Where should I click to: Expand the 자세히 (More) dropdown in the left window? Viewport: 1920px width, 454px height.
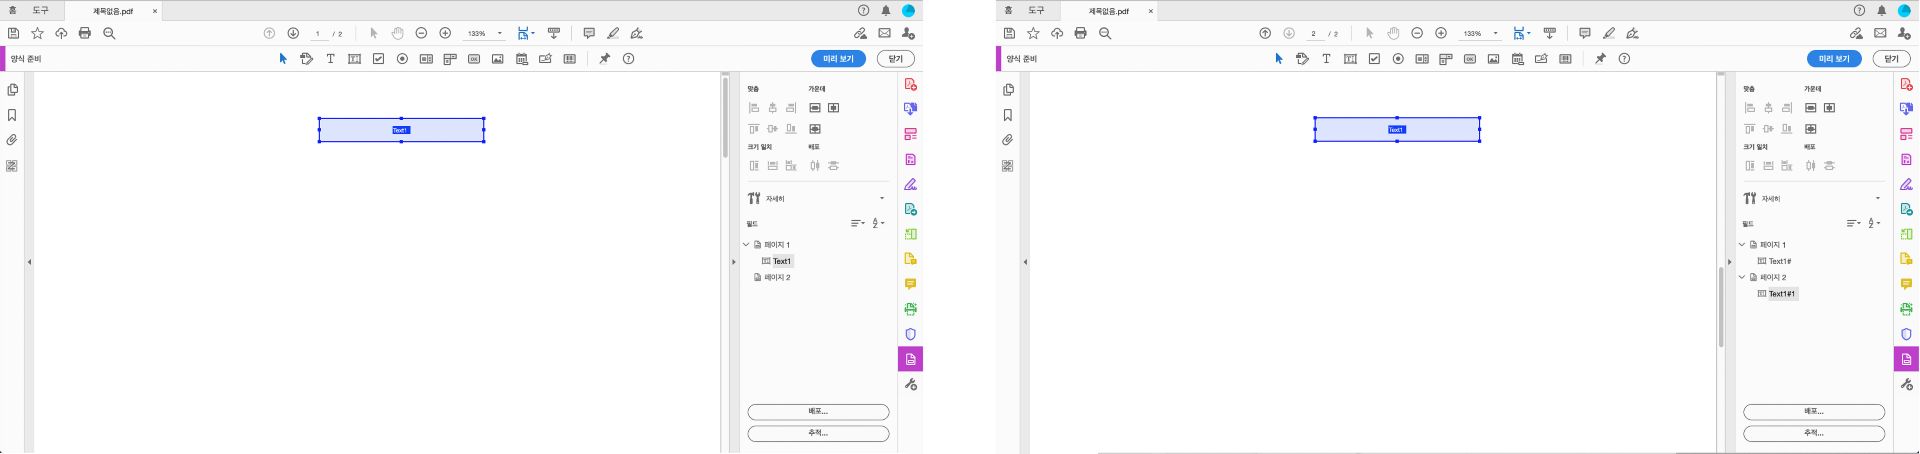point(882,198)
